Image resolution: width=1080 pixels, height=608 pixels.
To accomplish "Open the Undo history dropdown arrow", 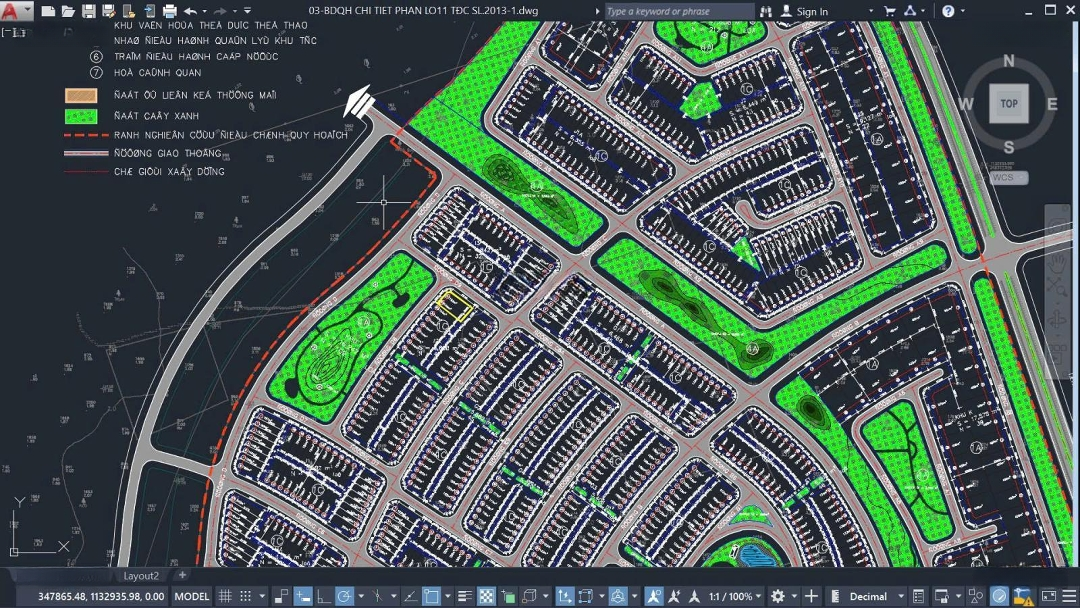I will point(205,11).
